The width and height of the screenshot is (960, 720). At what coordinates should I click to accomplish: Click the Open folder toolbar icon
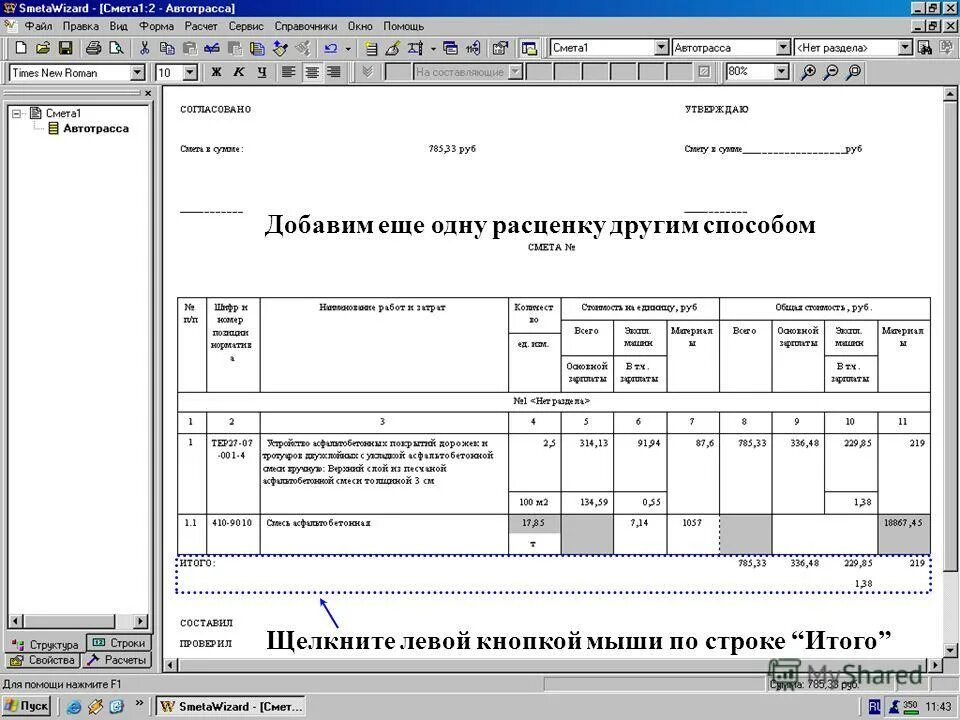pos(43,48)
